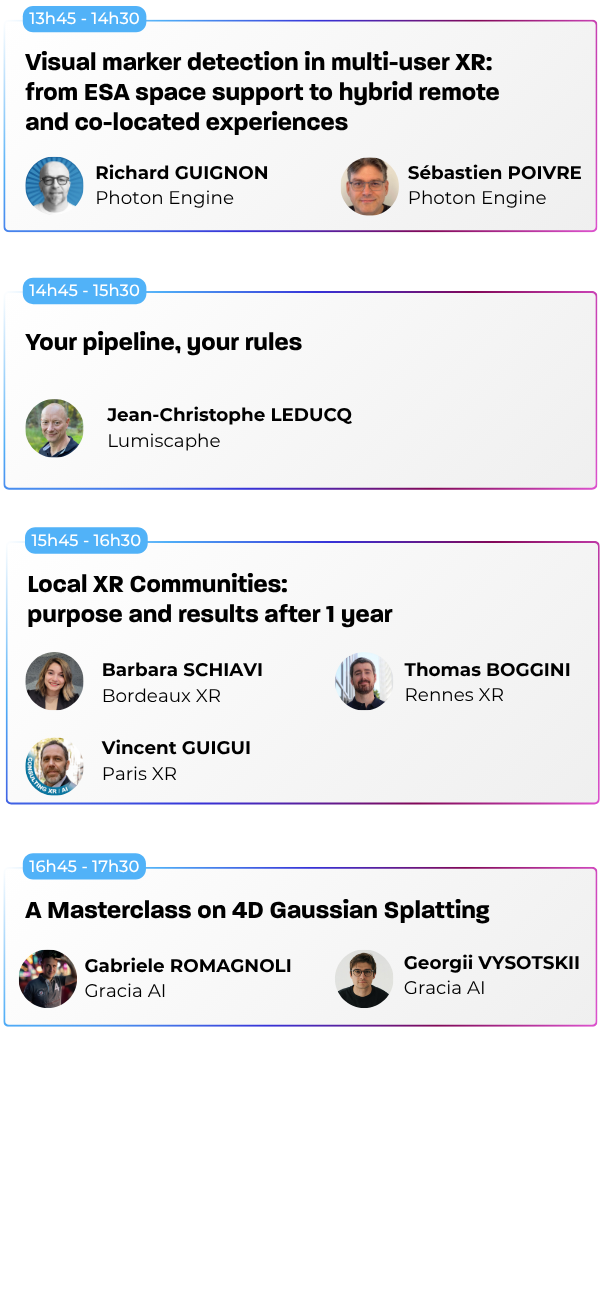
Task: Open the 'Your pipeline, your rules' session
Action: point(163,342)
